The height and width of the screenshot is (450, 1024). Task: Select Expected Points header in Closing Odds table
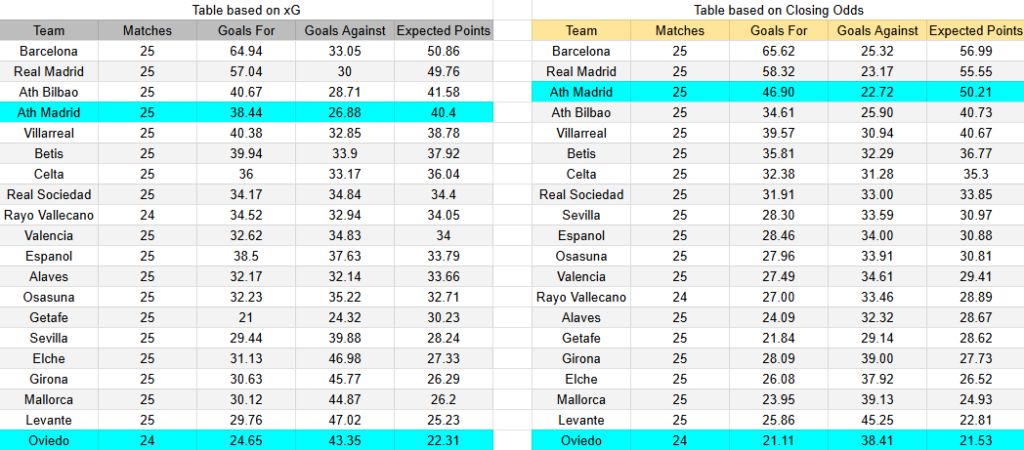[975, 31]
